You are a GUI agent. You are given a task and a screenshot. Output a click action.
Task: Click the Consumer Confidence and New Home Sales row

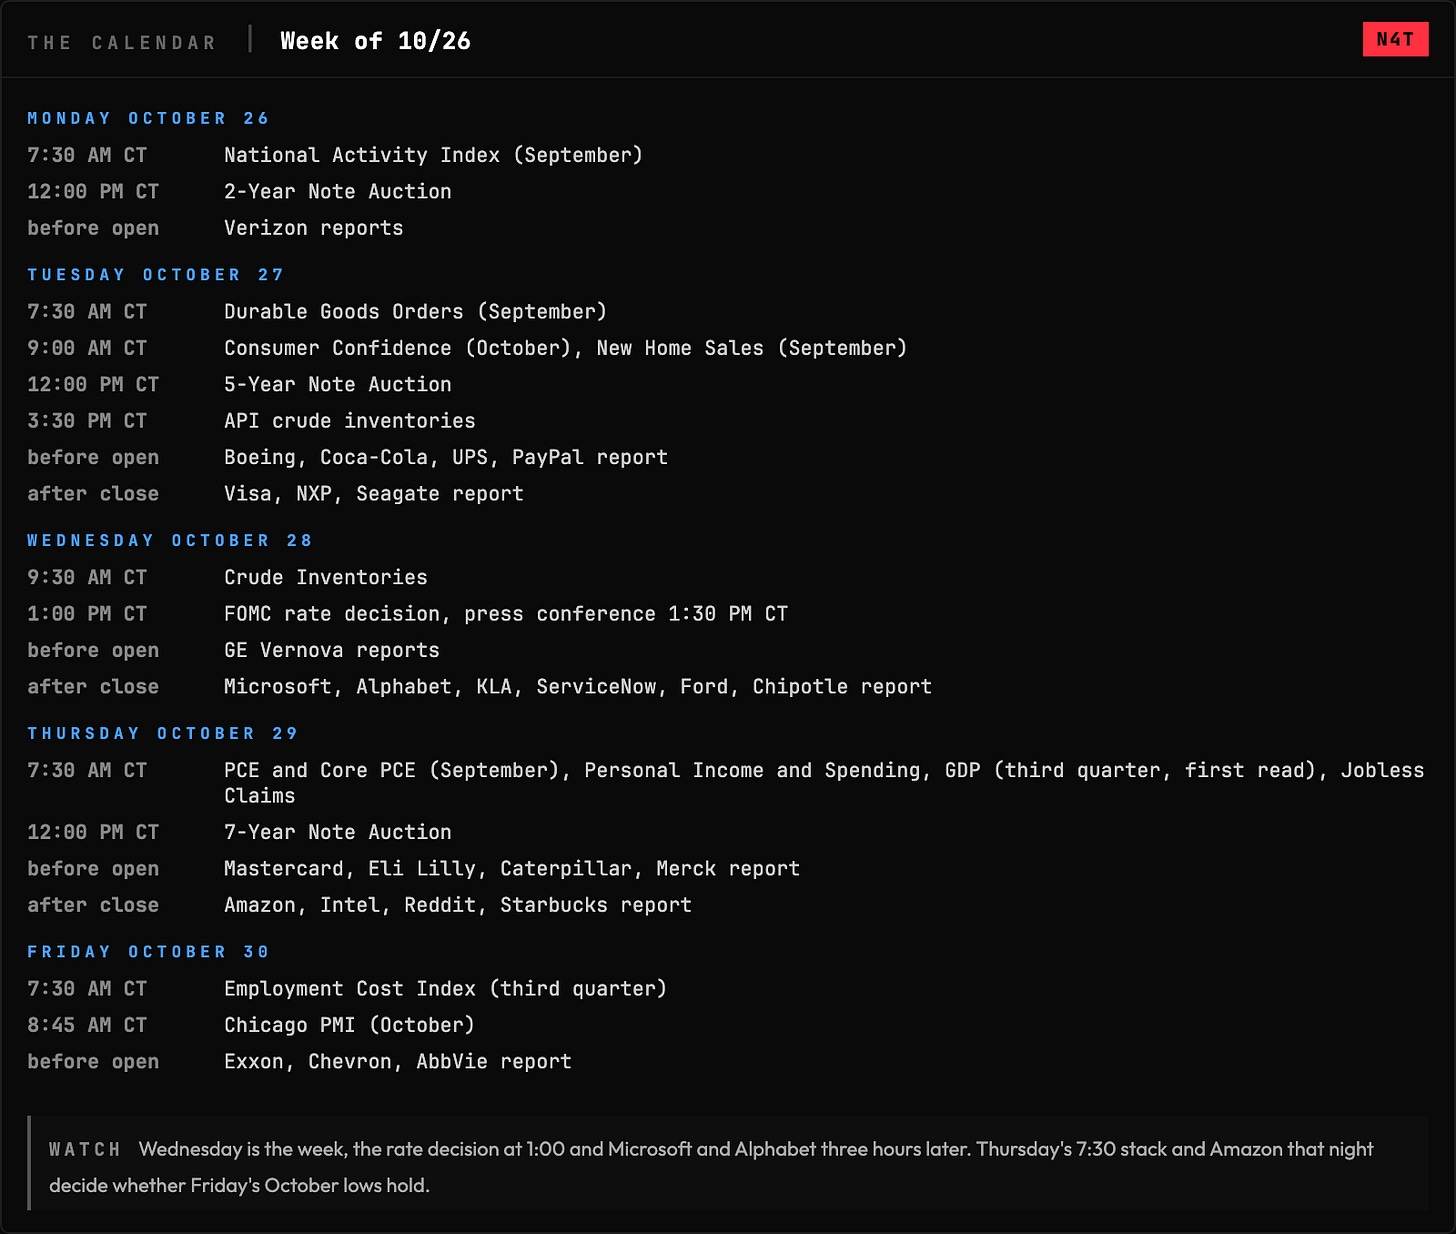(x=565, y=348)
